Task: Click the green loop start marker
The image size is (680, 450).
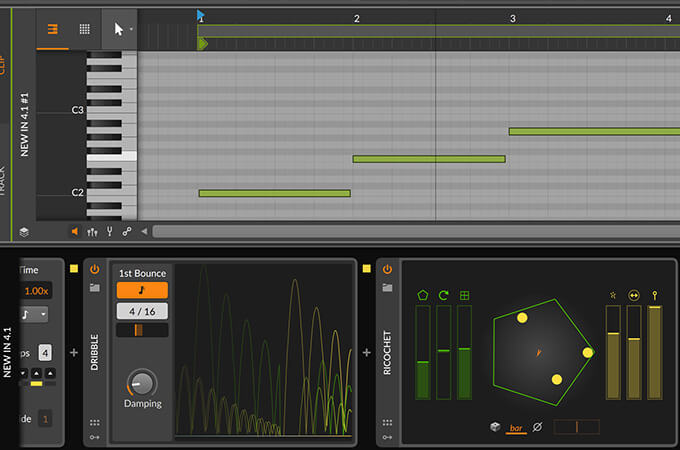Action: [203, 44]
